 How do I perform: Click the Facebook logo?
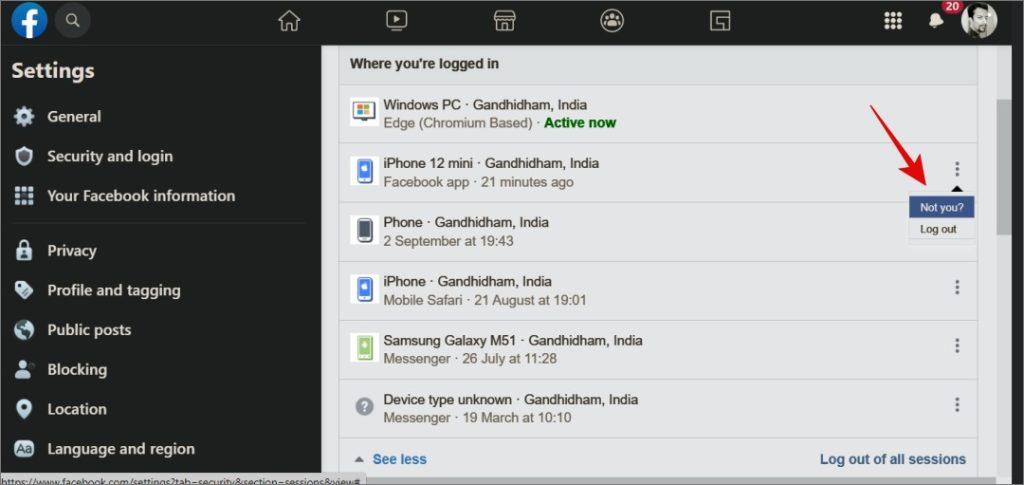[29, 21]
